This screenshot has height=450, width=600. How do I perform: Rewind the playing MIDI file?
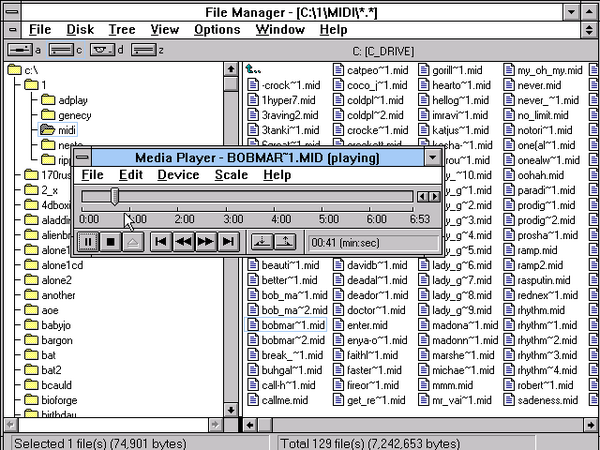[x=183, y=242]
